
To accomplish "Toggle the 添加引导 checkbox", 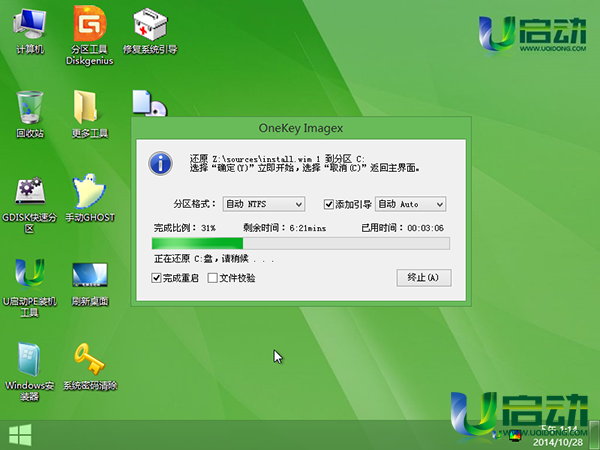I will coord(329,204).
